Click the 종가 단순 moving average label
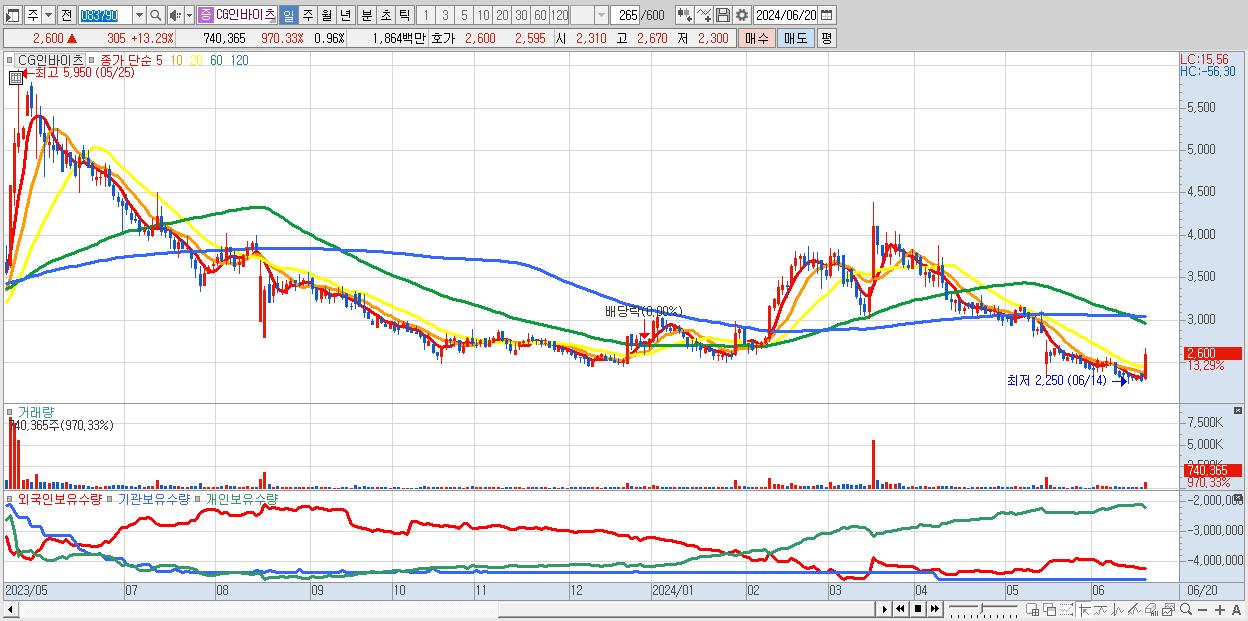 tap(126, 60)
